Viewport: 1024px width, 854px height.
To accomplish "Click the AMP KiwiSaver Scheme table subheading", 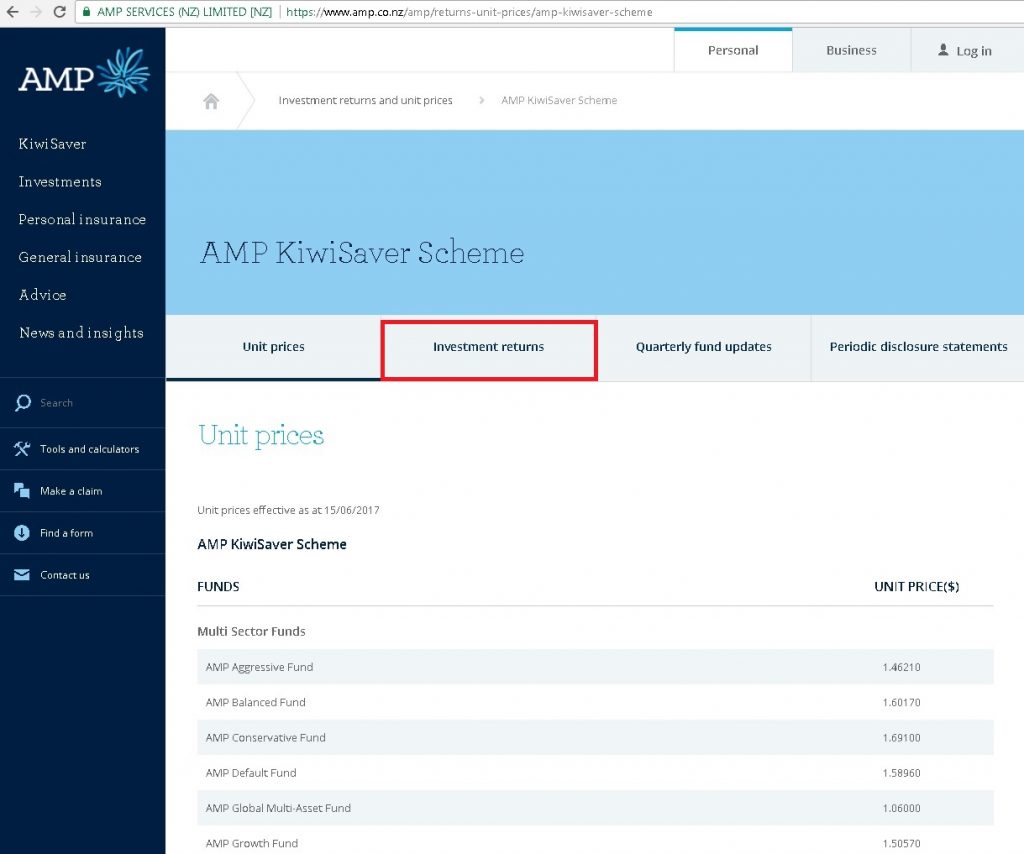I will point(272,544).
